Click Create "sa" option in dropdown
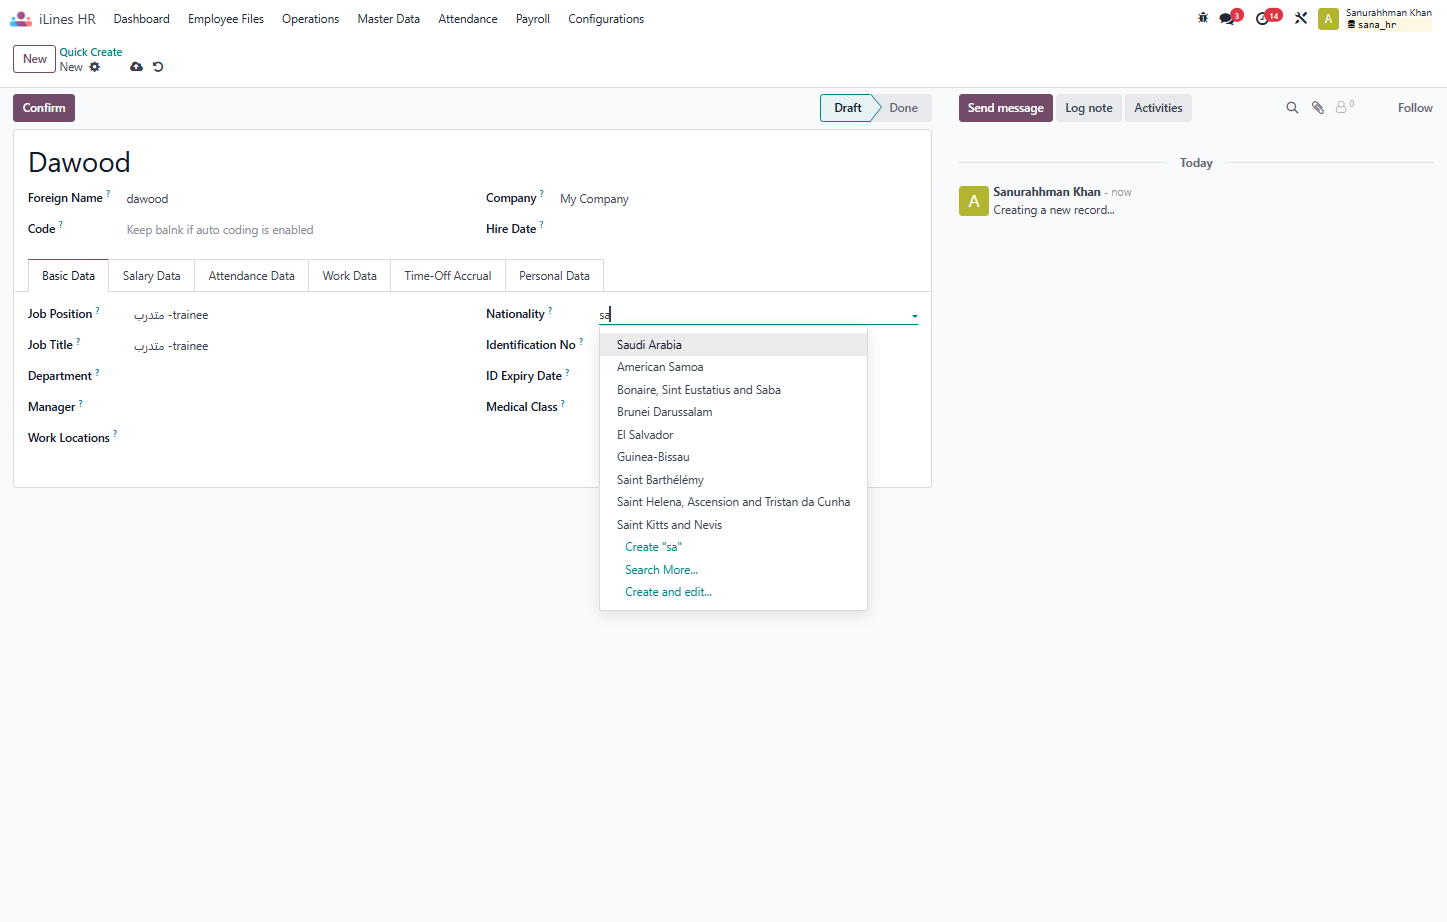 (x=653, y=547)
